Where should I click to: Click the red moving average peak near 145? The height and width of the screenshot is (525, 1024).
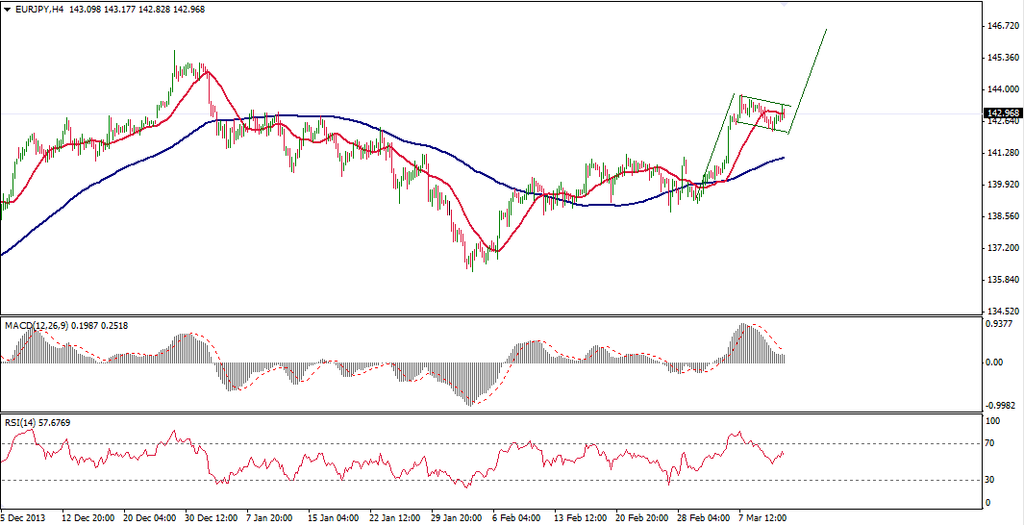pyautogui.click(x=206, y=72)
